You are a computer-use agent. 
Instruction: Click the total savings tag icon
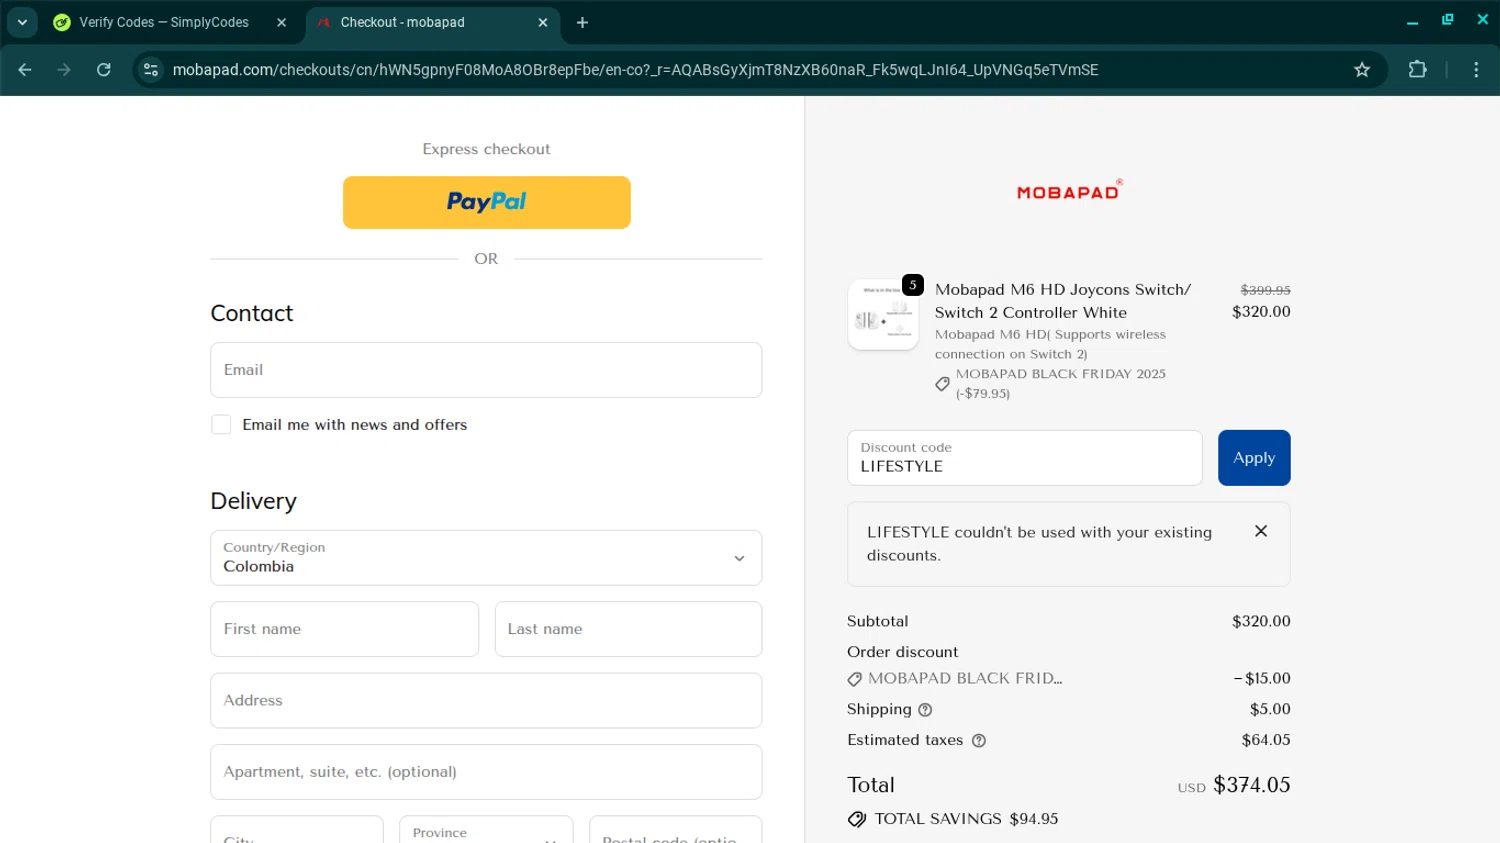pyautogui.click(x=857, y=819)
